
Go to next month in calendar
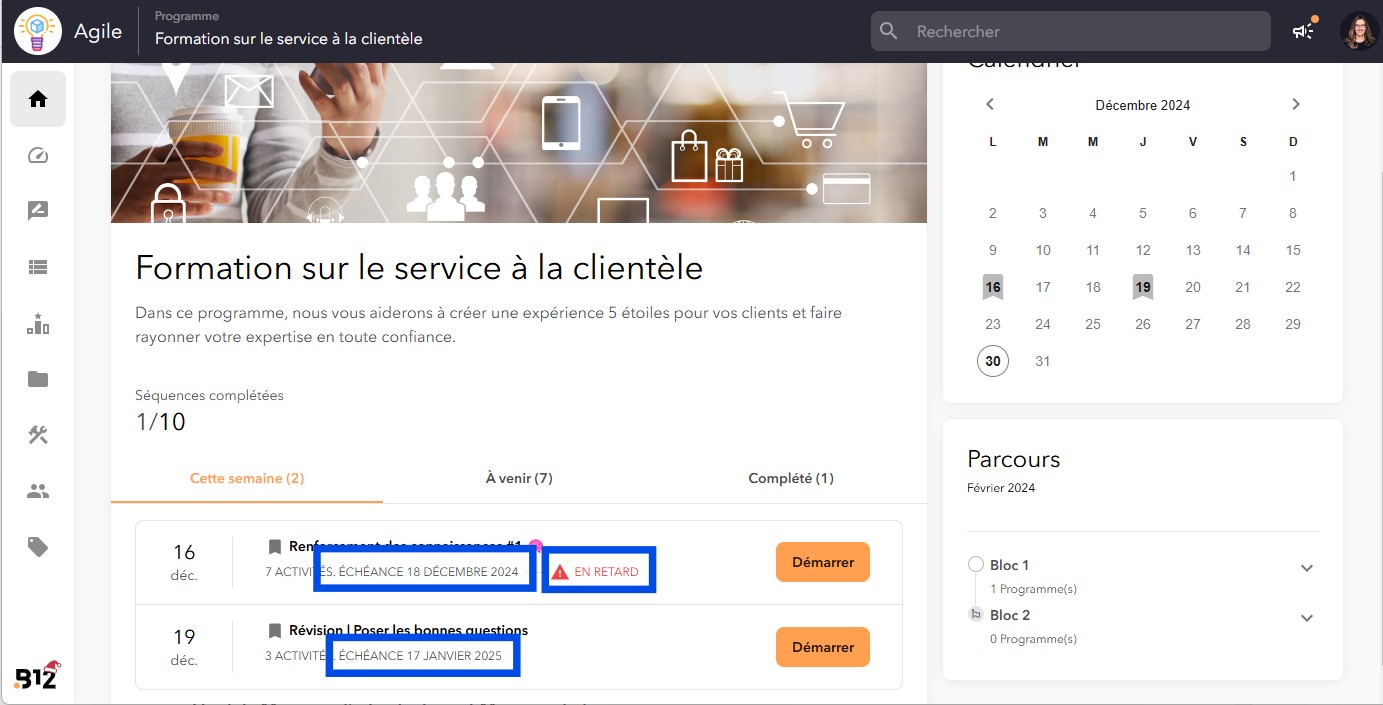click(x=1296, y=104)
